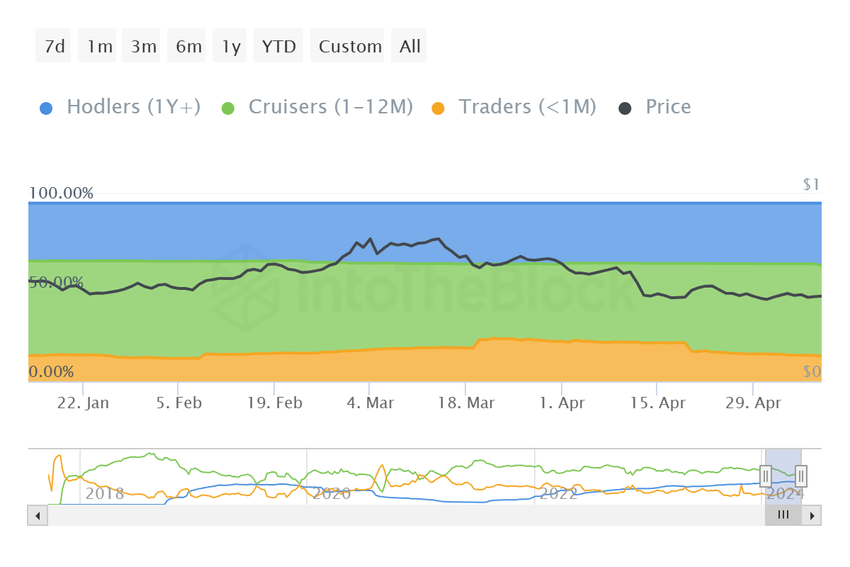The image size is (850, 567).
Task: Click the horizontal scrollbar thumb
Action: tap(783, 516)
